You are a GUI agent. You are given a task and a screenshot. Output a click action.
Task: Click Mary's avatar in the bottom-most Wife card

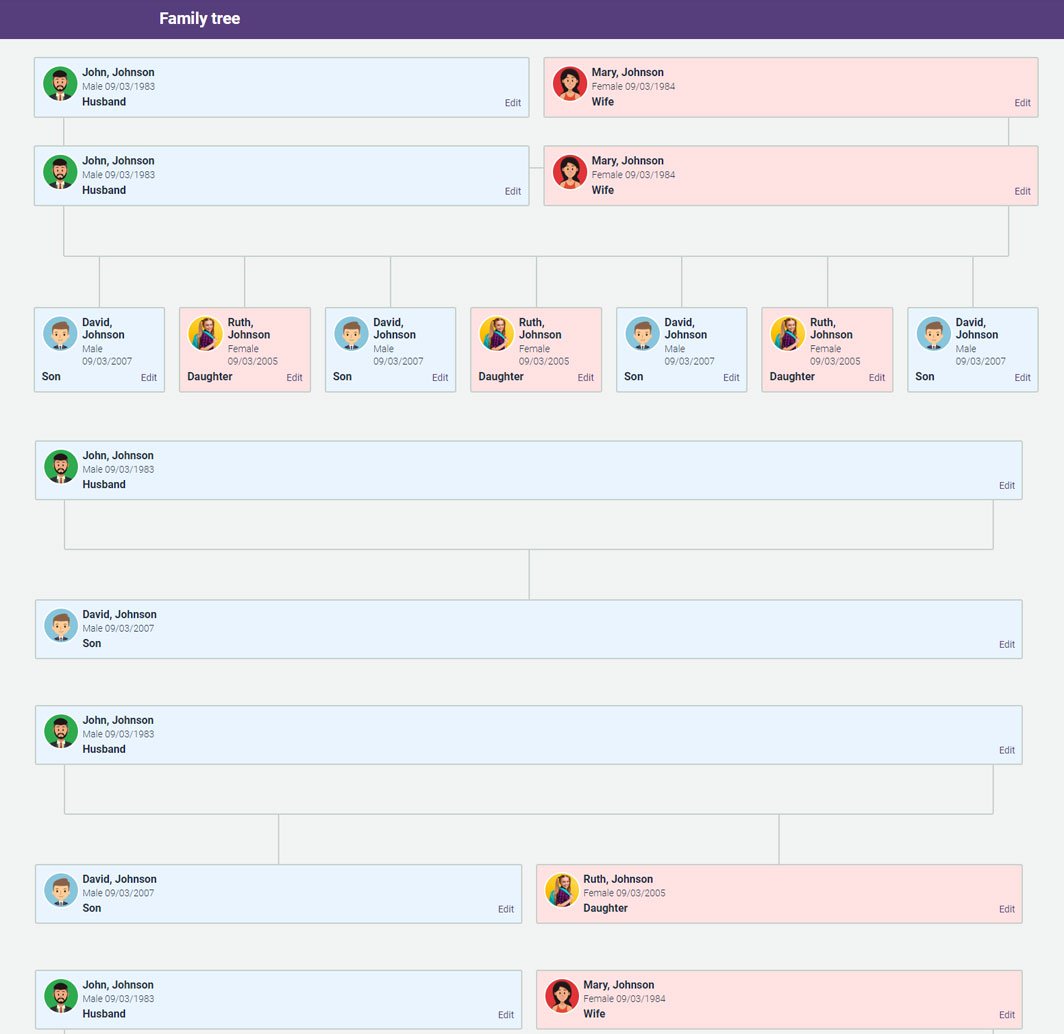click(x=562, y=996)
